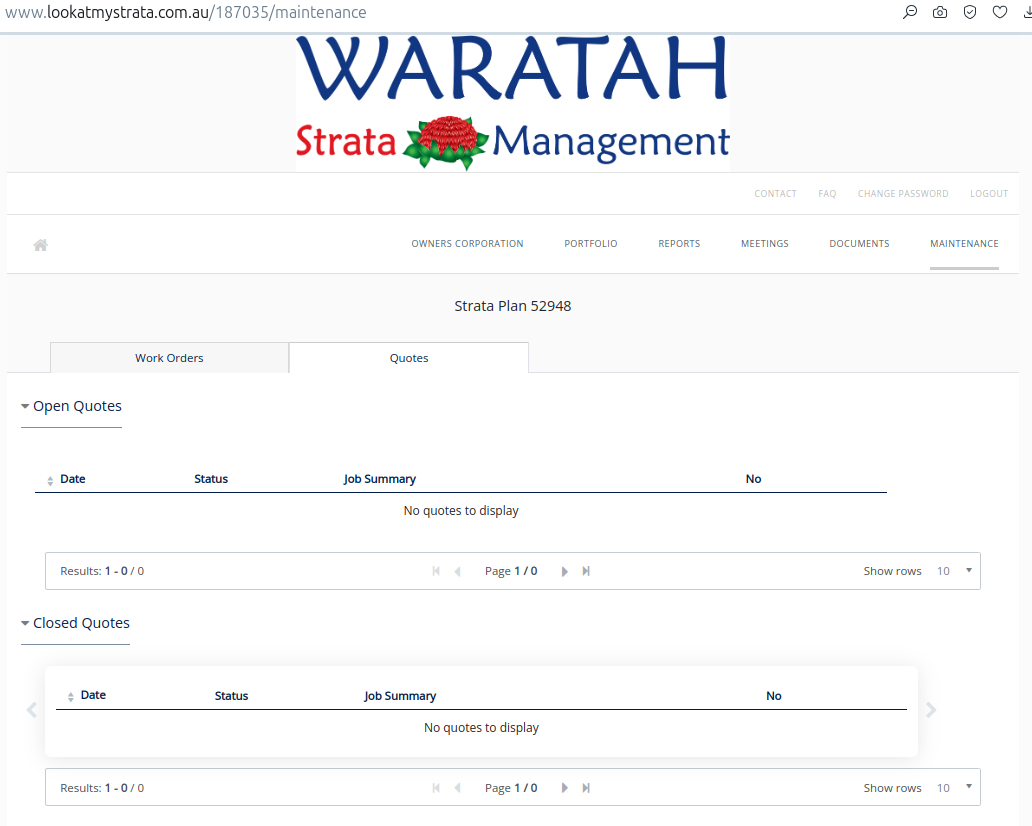Viewport: 1032px width, 826px height.
Task: Click the Waratah Strata Management logo
Action: point(513,103)
